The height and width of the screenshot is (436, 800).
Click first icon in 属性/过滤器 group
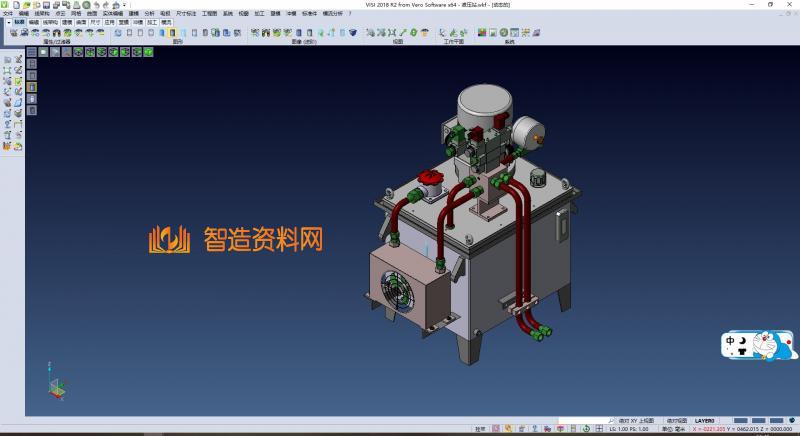[x=14, y=33]
